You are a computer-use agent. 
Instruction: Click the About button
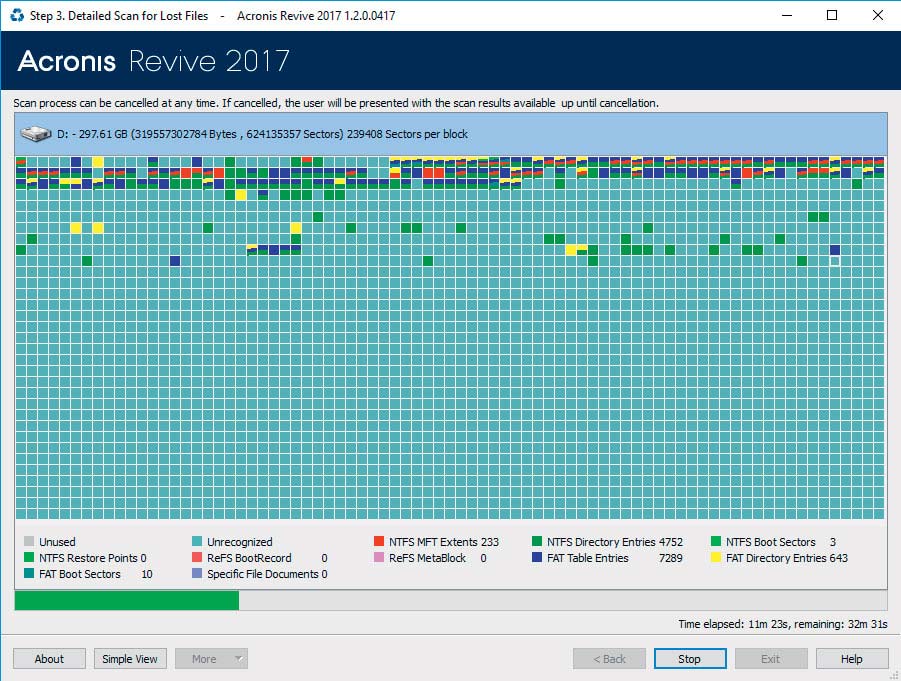[x=49, y=659]
